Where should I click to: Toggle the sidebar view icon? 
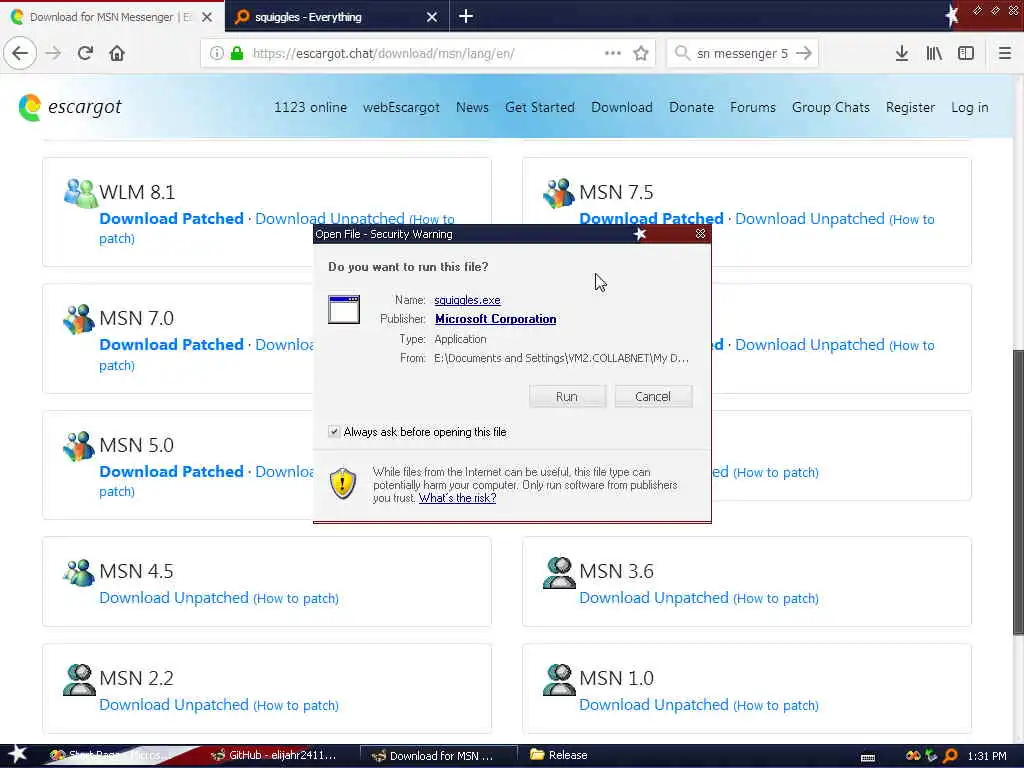pos(966,53)
